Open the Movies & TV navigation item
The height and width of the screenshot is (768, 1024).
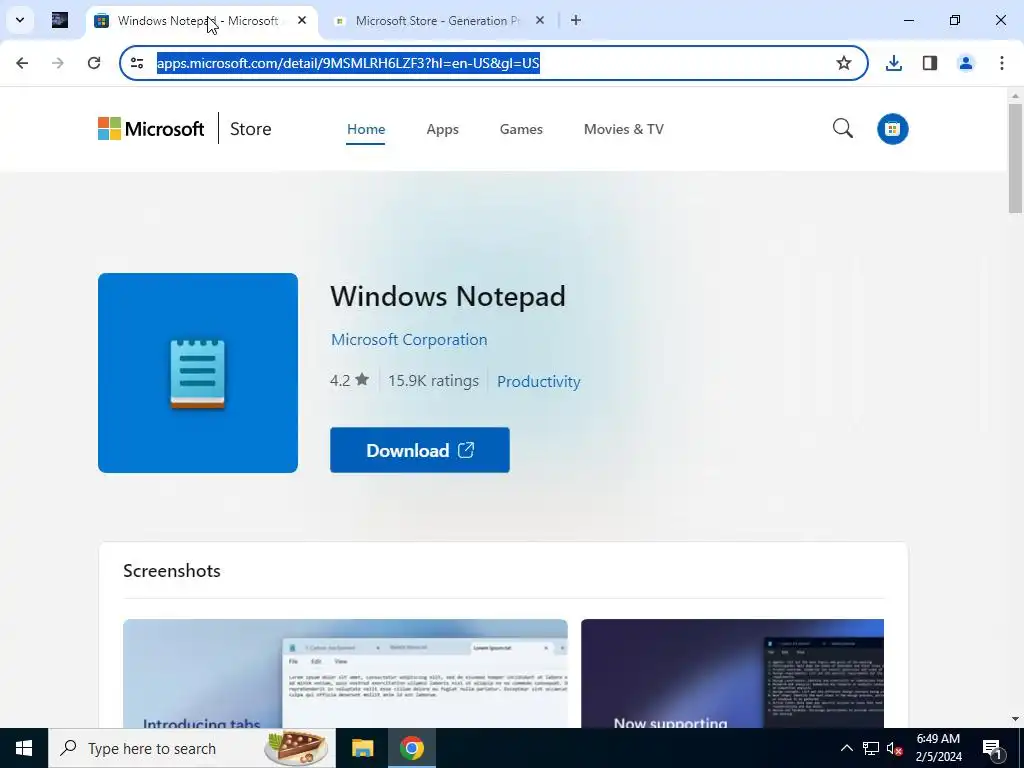[x=624, y=129]
